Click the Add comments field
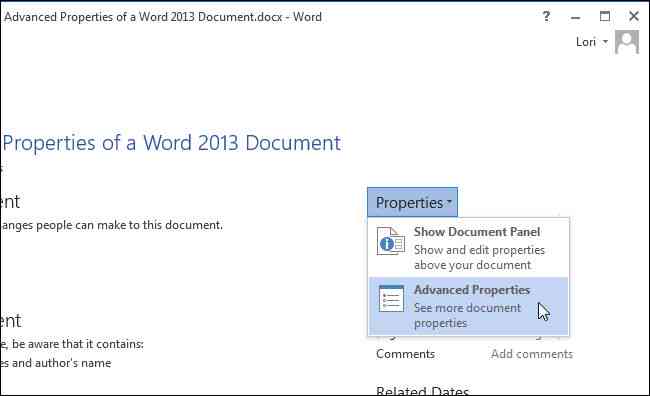The width and height of the screenshot is (650, 396). pos(532,354)
